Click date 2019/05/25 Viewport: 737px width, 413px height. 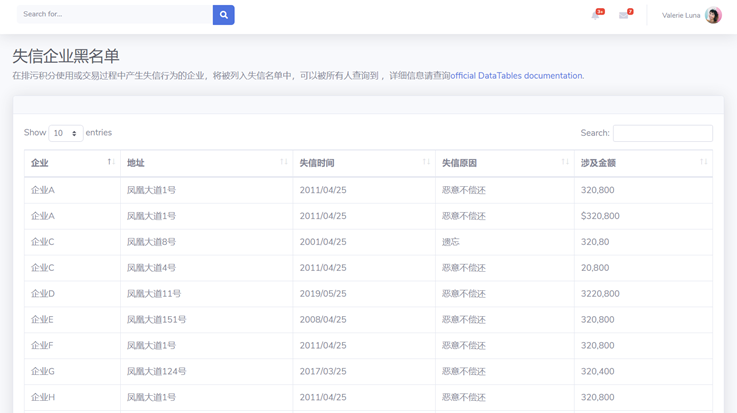(x=323, y=294)
